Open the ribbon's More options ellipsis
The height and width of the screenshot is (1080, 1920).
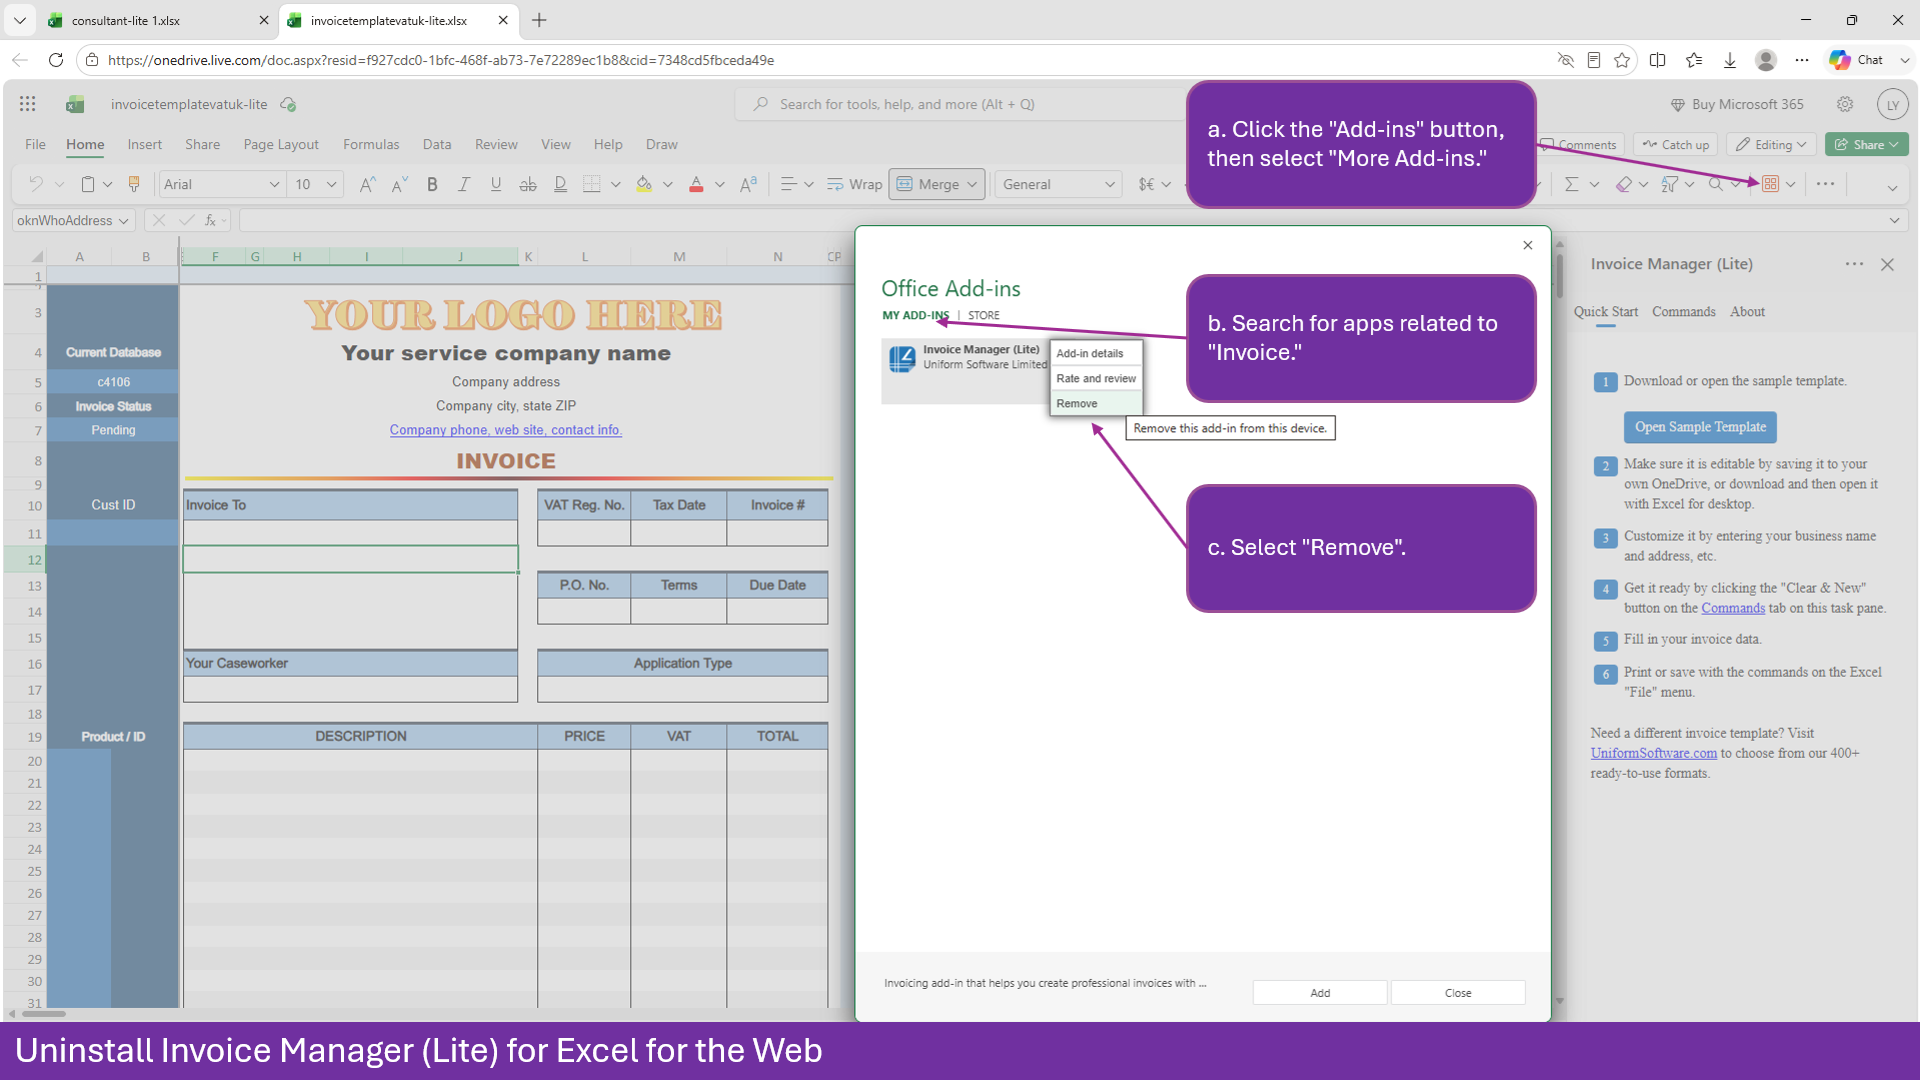click(1825, 184)
